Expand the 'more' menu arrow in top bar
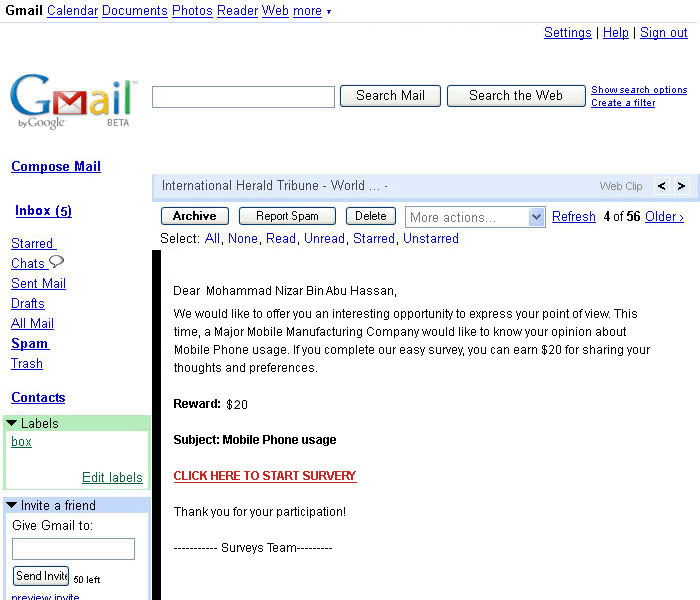Image resolution: width=700 pixels, height=600 pixels. (329, 12)
